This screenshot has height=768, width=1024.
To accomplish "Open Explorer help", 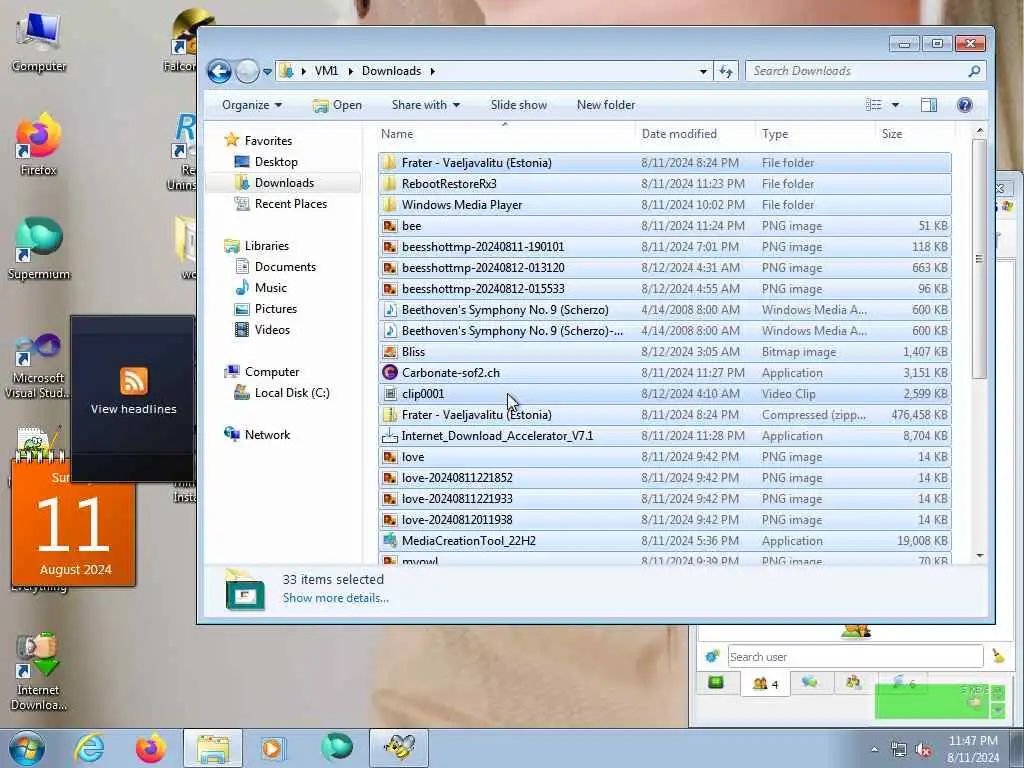I will (965, 105).
